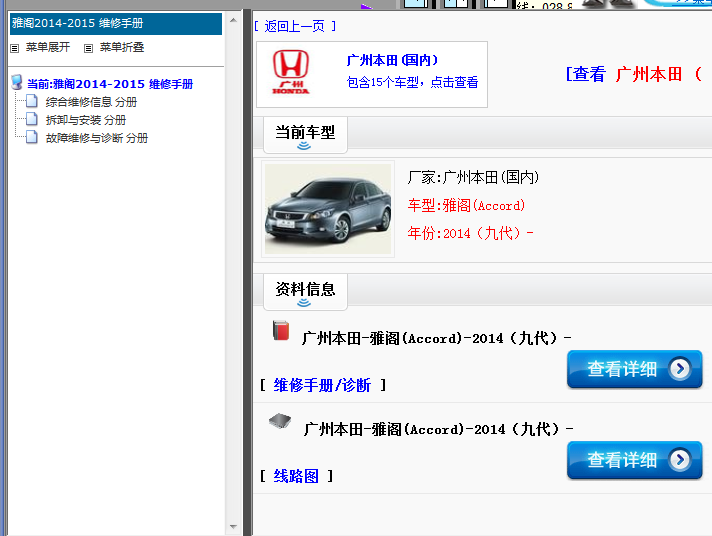Click the Guangzhou Honda logo

pos(291,72)
